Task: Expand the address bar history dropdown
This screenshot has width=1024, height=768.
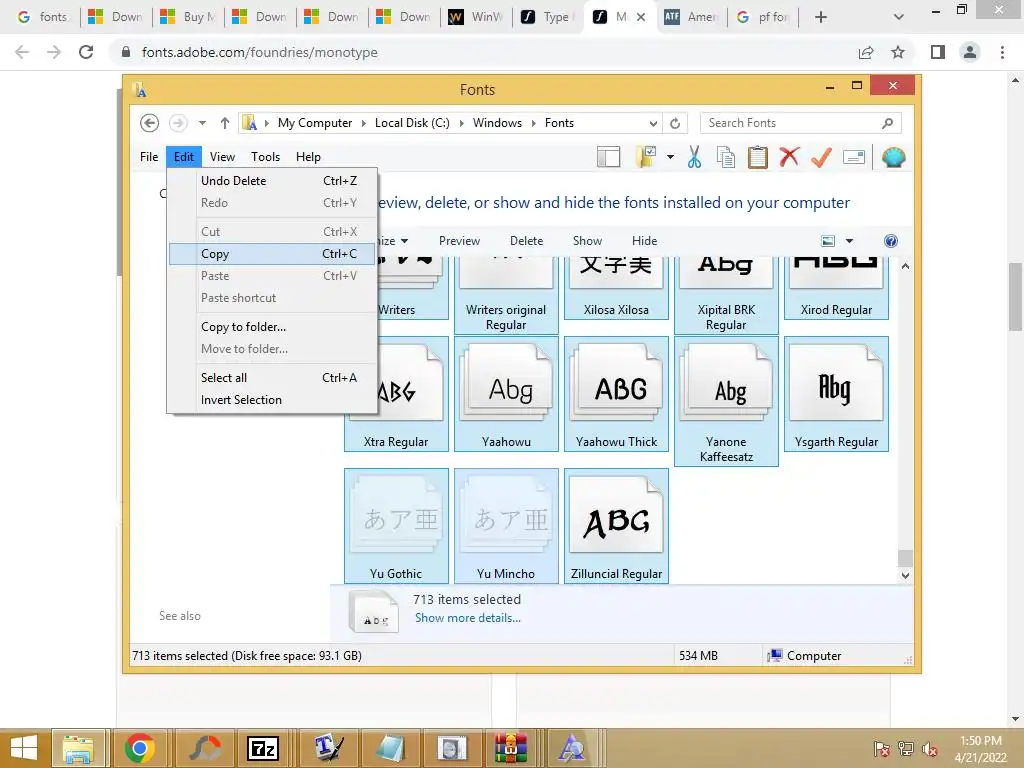Action: (652, 123)
